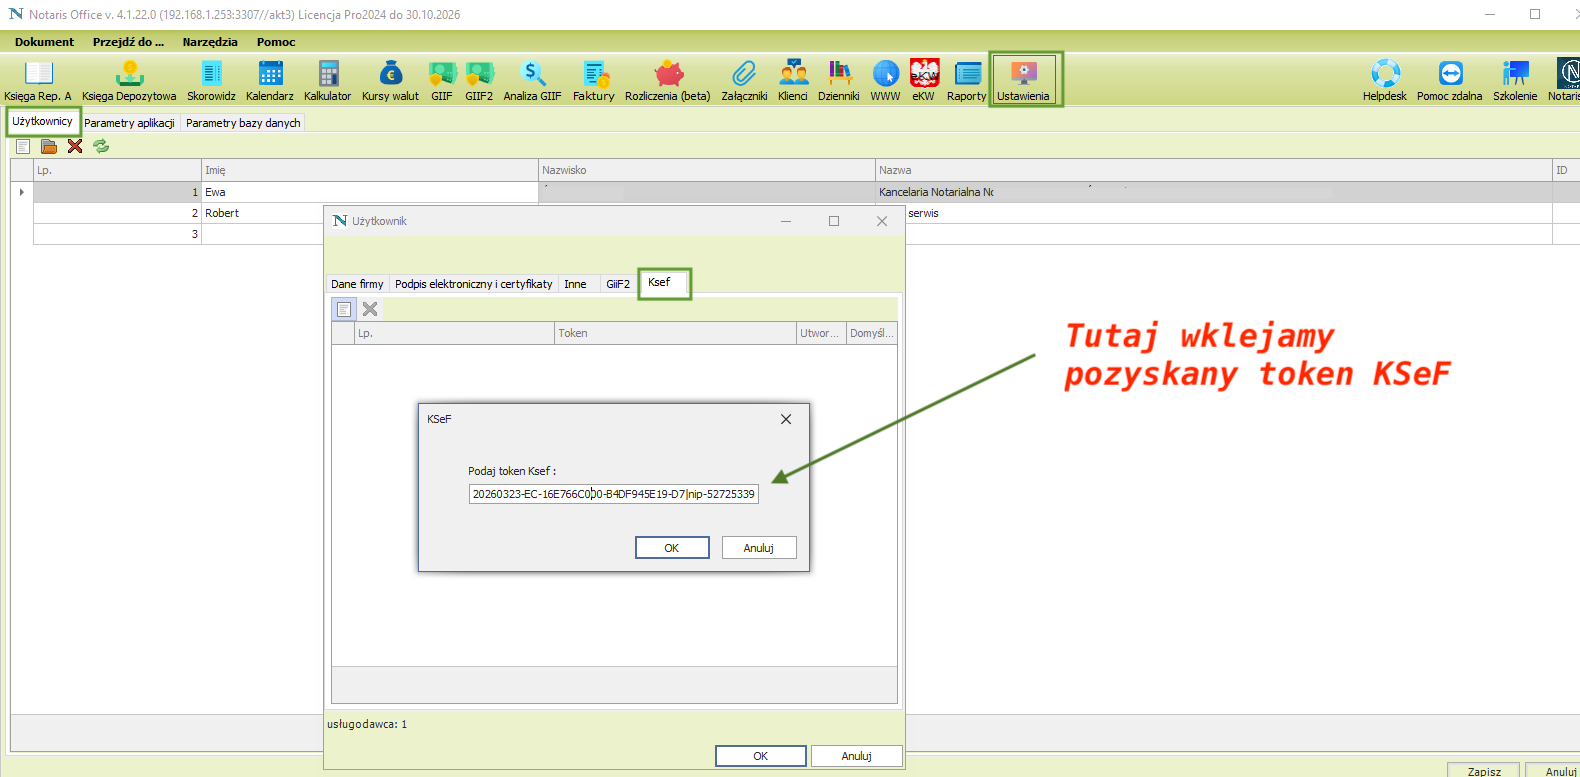Viewport: 1580px width, 777px height.
Task: Open the Narzędzia menu
Action: (x=210, y=42)
